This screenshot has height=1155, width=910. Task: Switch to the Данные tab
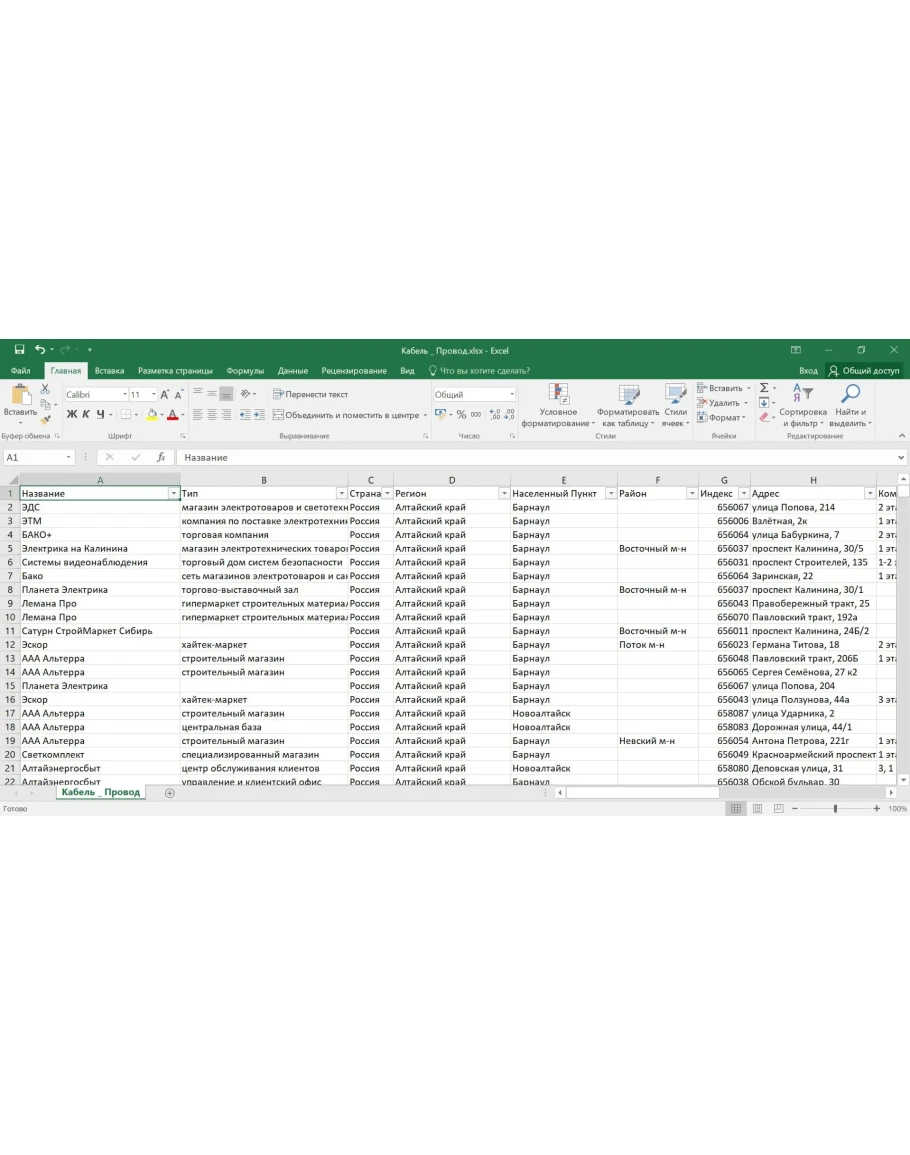point(293,371)
